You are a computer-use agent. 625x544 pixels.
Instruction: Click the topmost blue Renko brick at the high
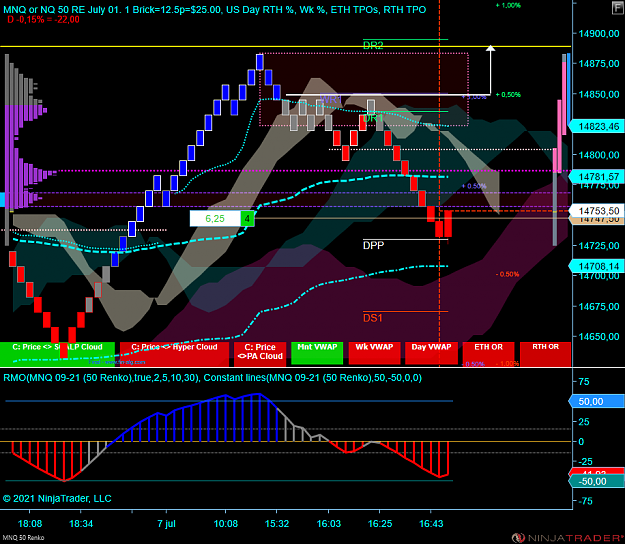click(x=259, y=62)
